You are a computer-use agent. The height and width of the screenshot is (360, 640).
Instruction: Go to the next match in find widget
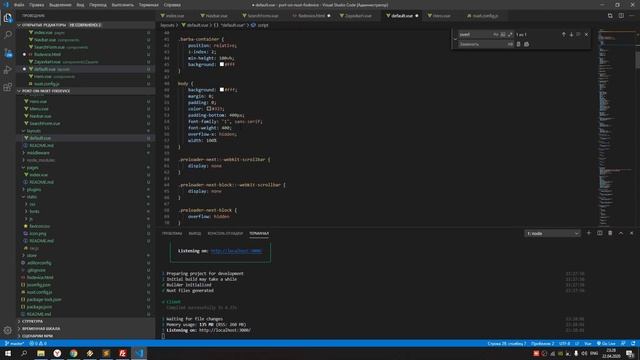[571, 34]
